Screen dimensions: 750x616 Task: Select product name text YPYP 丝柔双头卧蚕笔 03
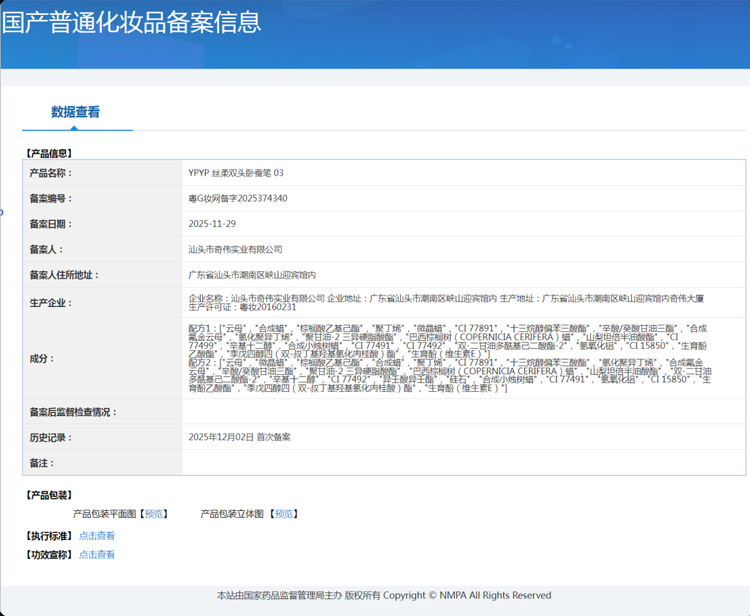(236, 173)
